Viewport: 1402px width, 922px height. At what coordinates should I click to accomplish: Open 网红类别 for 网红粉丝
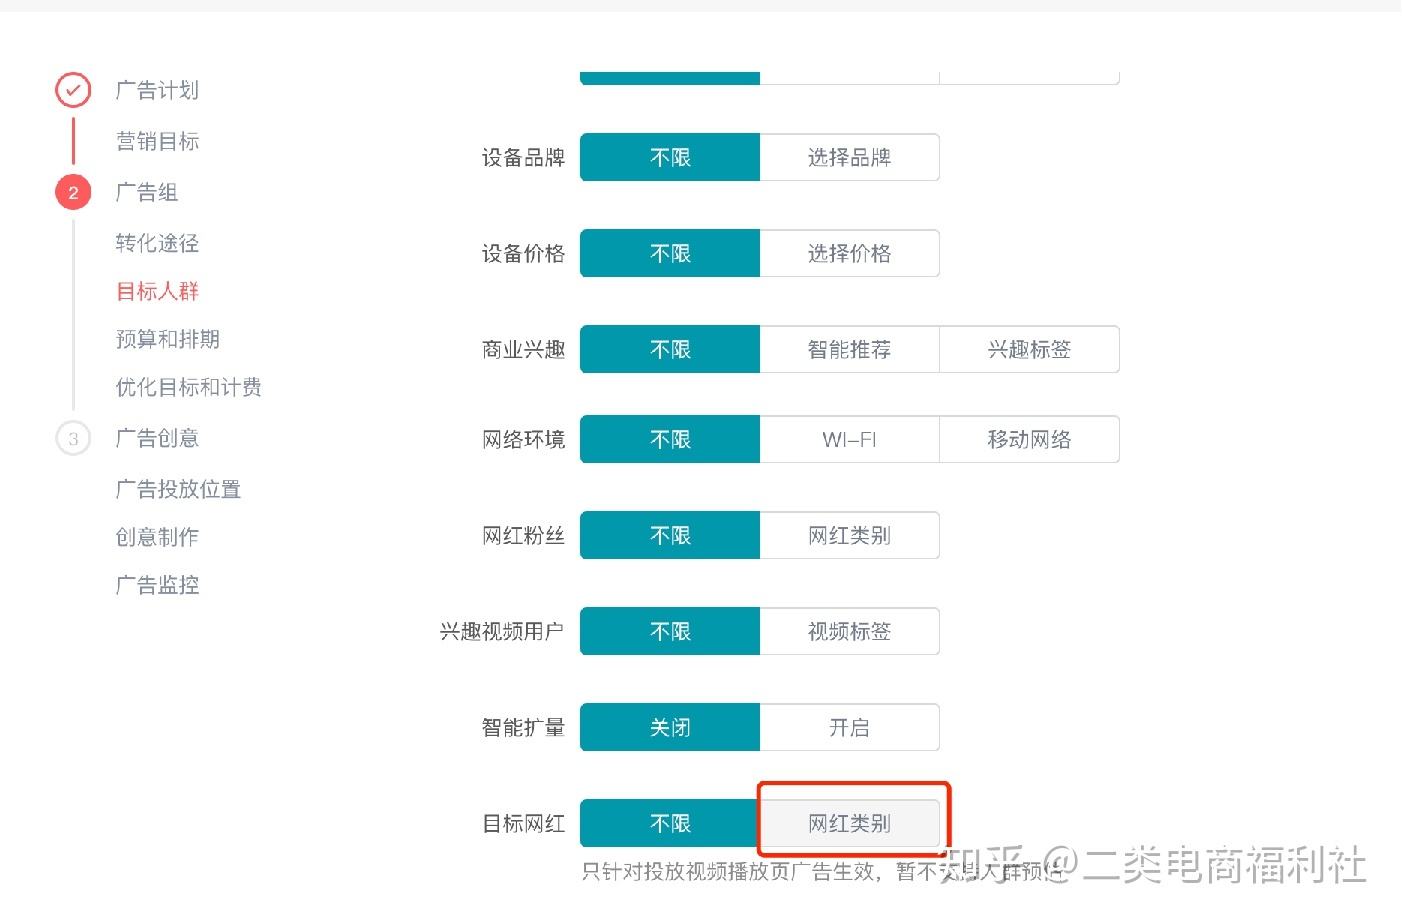click(x=849, y=535)
